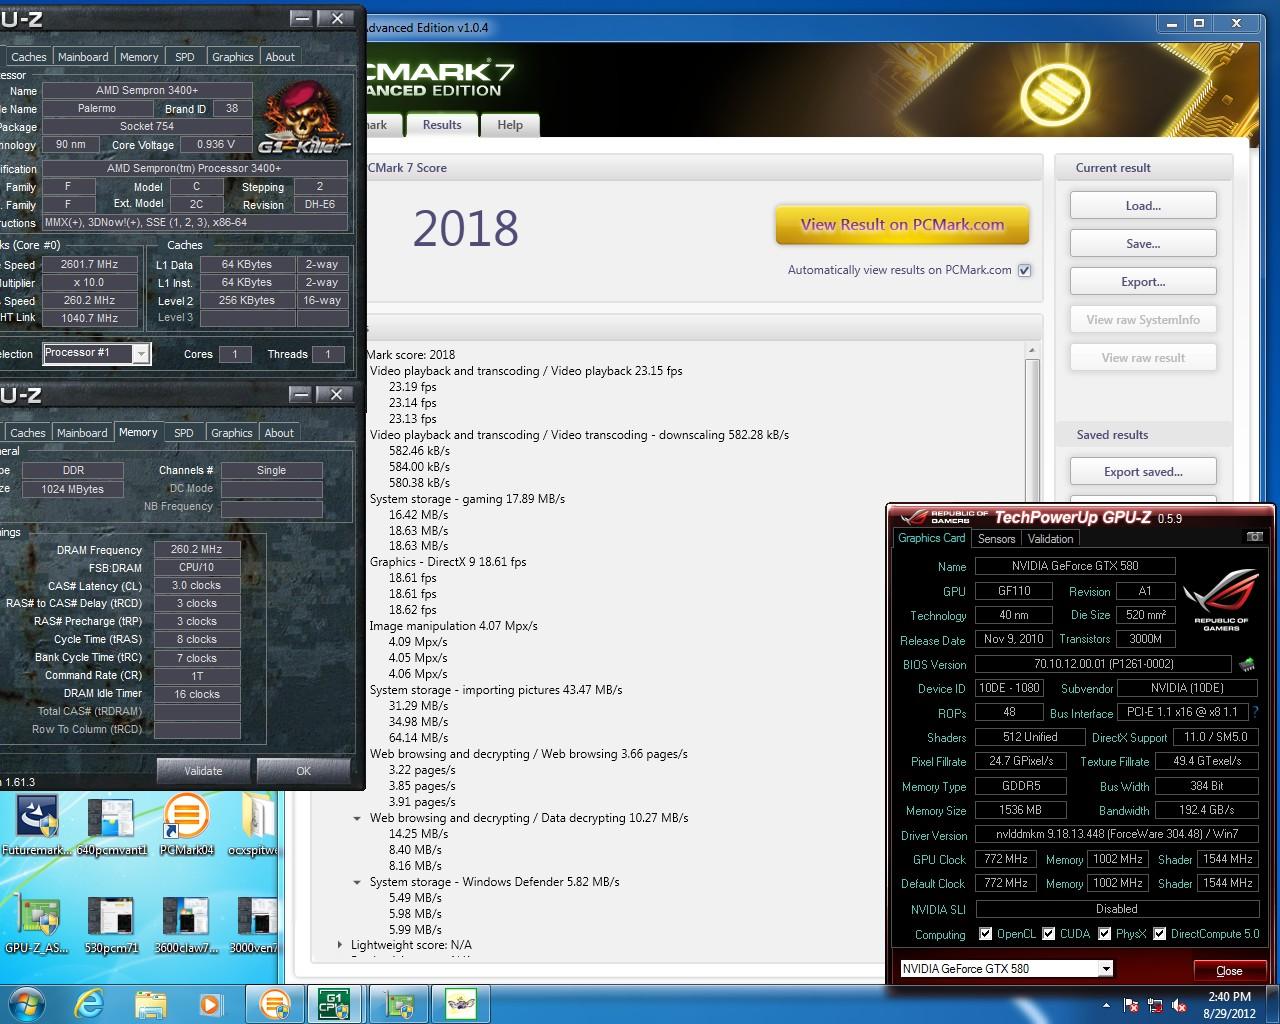Open the Futuremark desktop shortcut

[37, 827]
